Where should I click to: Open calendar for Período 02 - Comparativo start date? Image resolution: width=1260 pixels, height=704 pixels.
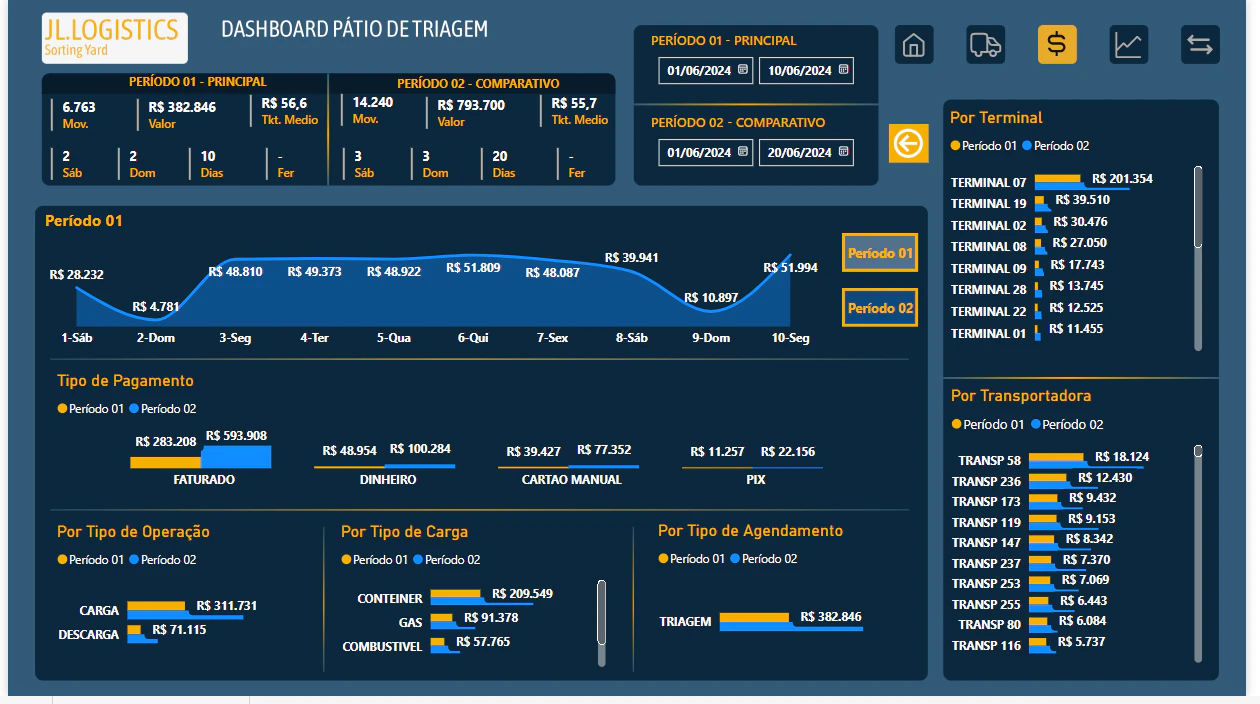(x=743, y=152)
